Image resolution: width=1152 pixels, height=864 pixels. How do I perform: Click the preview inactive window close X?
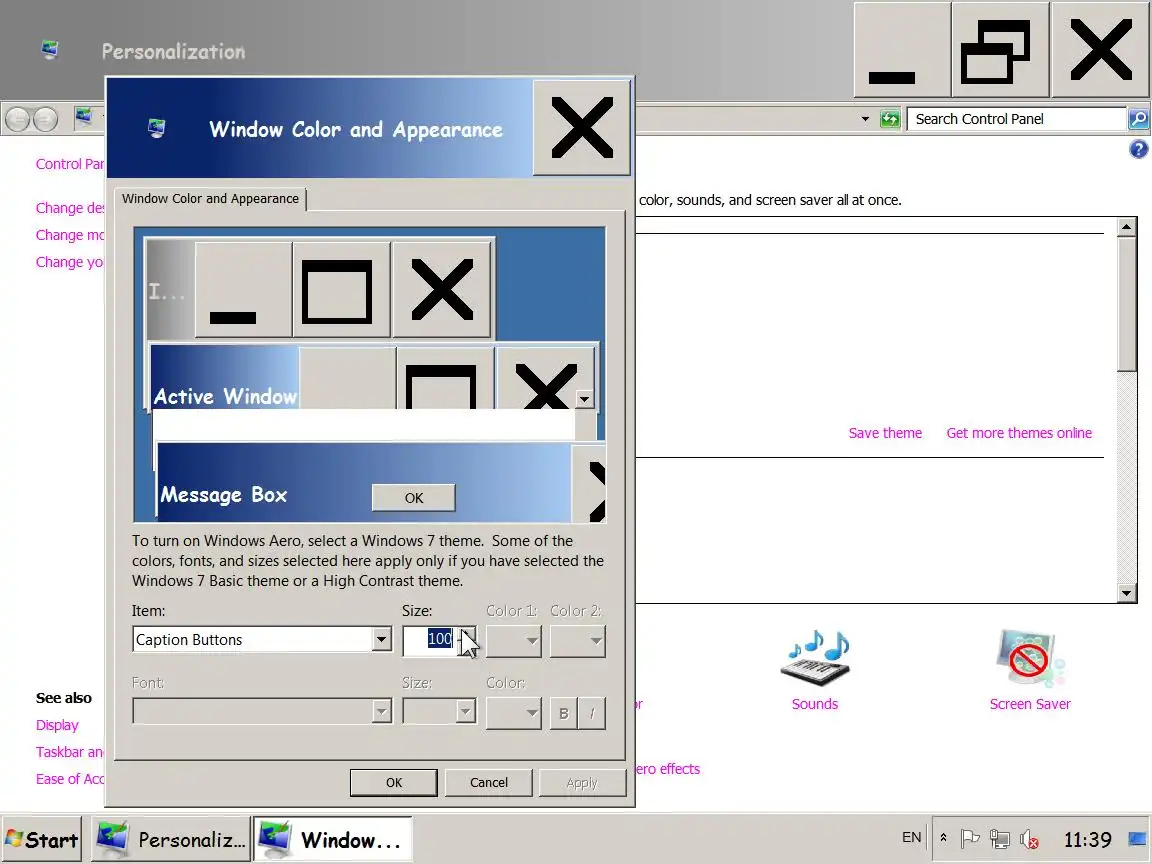click(442, 290)
